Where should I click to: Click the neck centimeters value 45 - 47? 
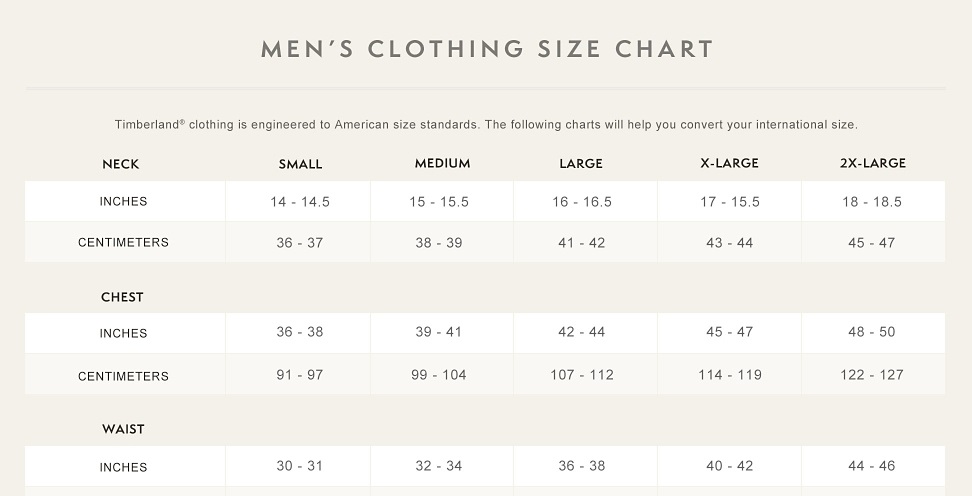872,243
